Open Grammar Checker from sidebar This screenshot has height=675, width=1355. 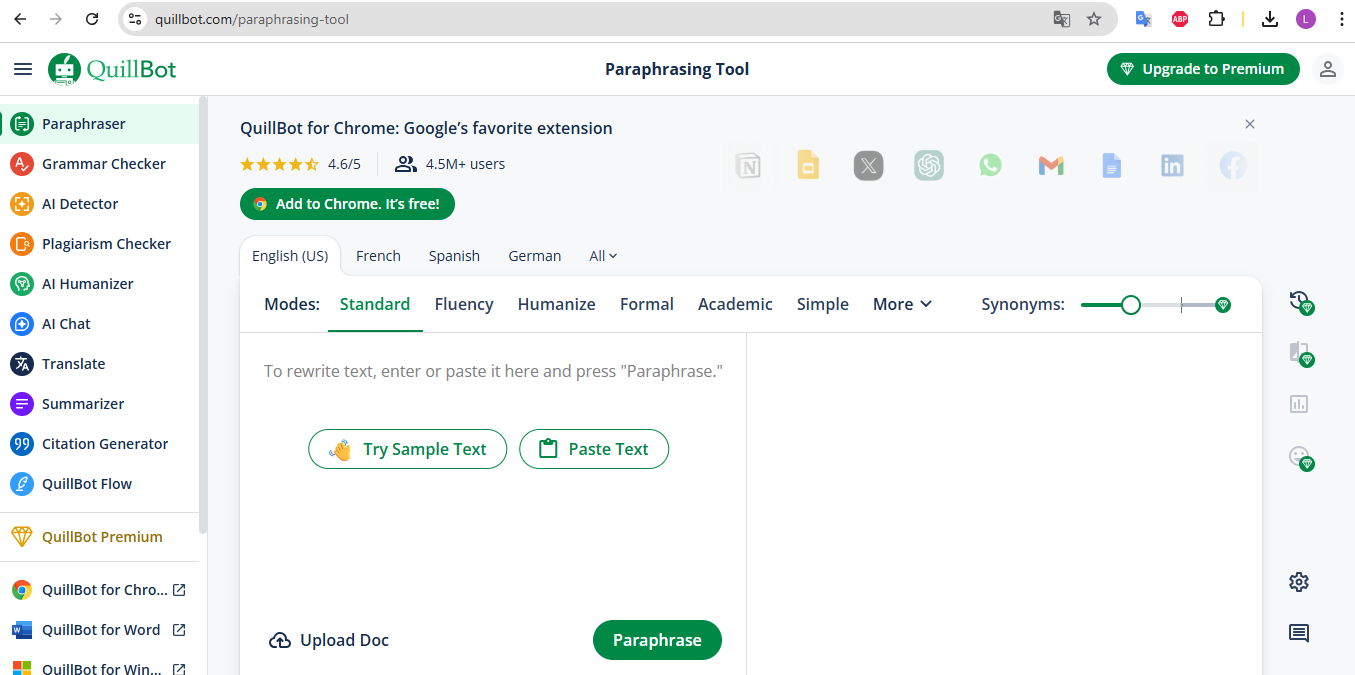(x=100, y=164)
